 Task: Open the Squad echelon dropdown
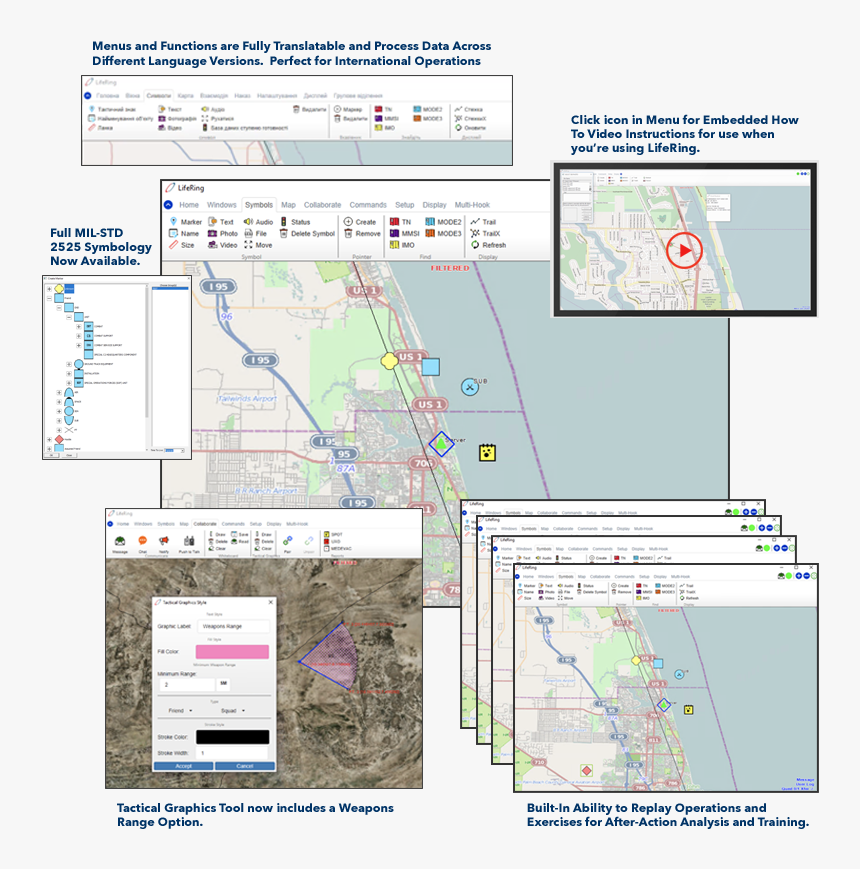233,710
